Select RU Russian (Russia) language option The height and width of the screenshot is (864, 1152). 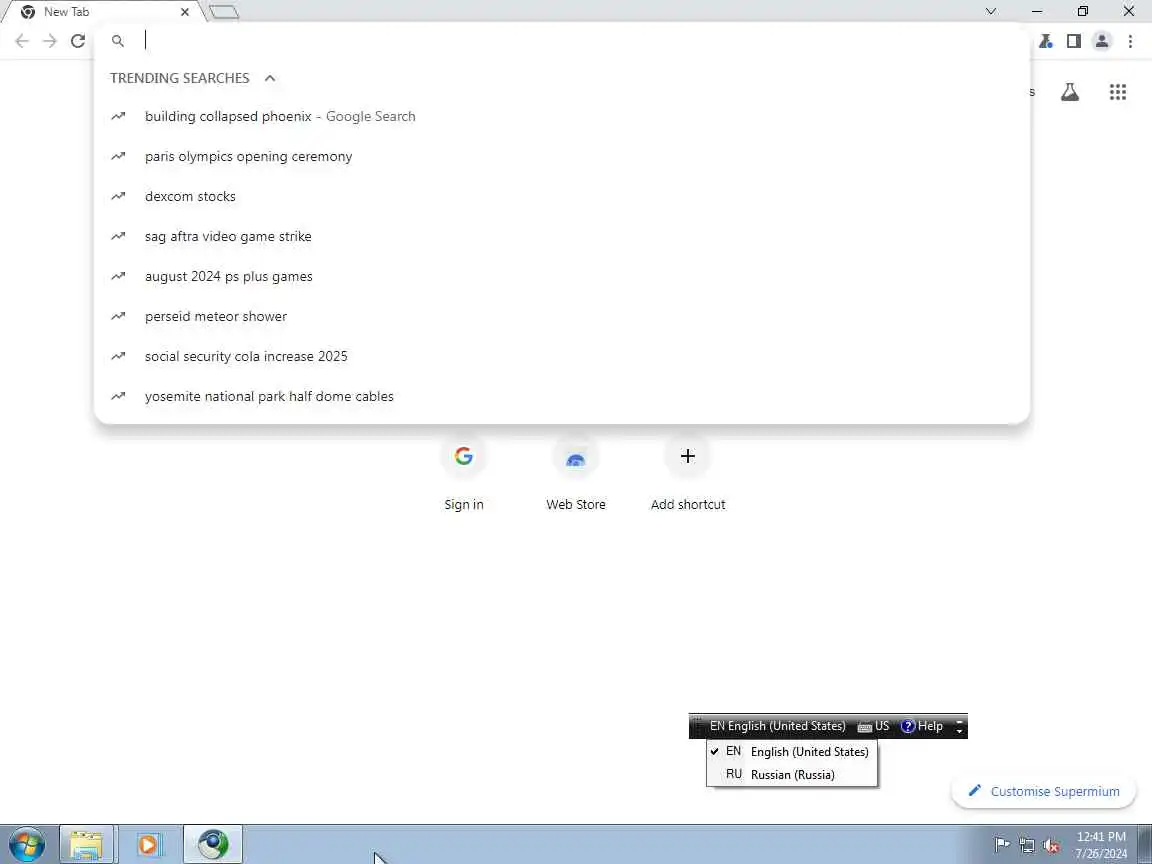click(791, 774)
